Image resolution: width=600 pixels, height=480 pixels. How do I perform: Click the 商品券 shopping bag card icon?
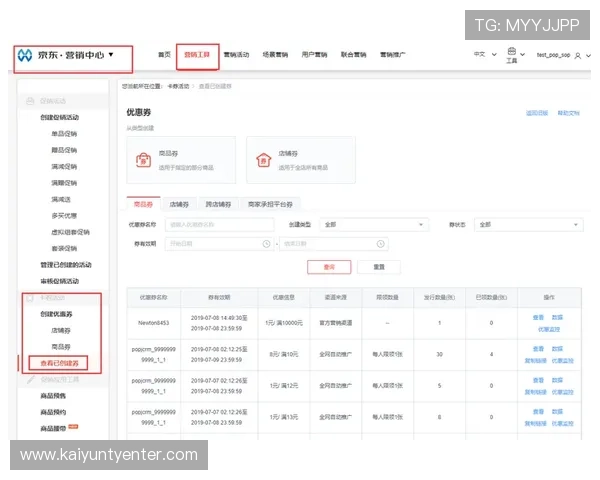143,160
